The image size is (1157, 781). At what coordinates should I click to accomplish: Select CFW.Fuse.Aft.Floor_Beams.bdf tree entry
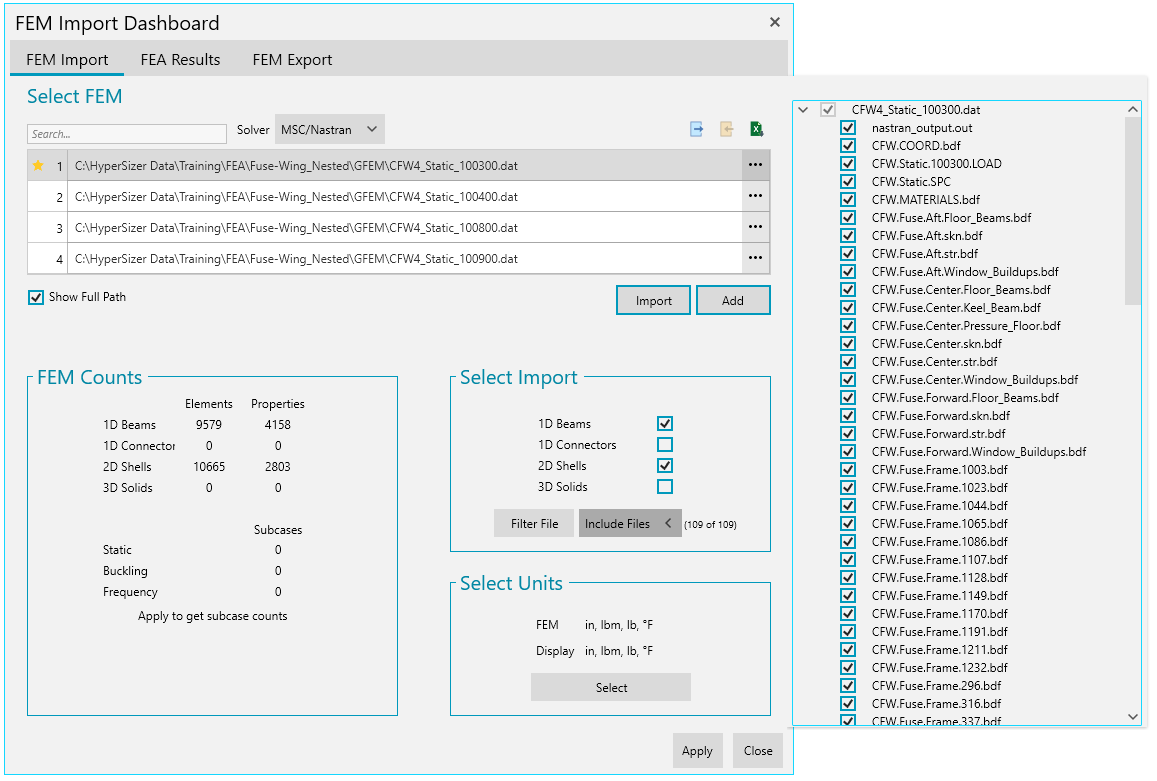951,218
